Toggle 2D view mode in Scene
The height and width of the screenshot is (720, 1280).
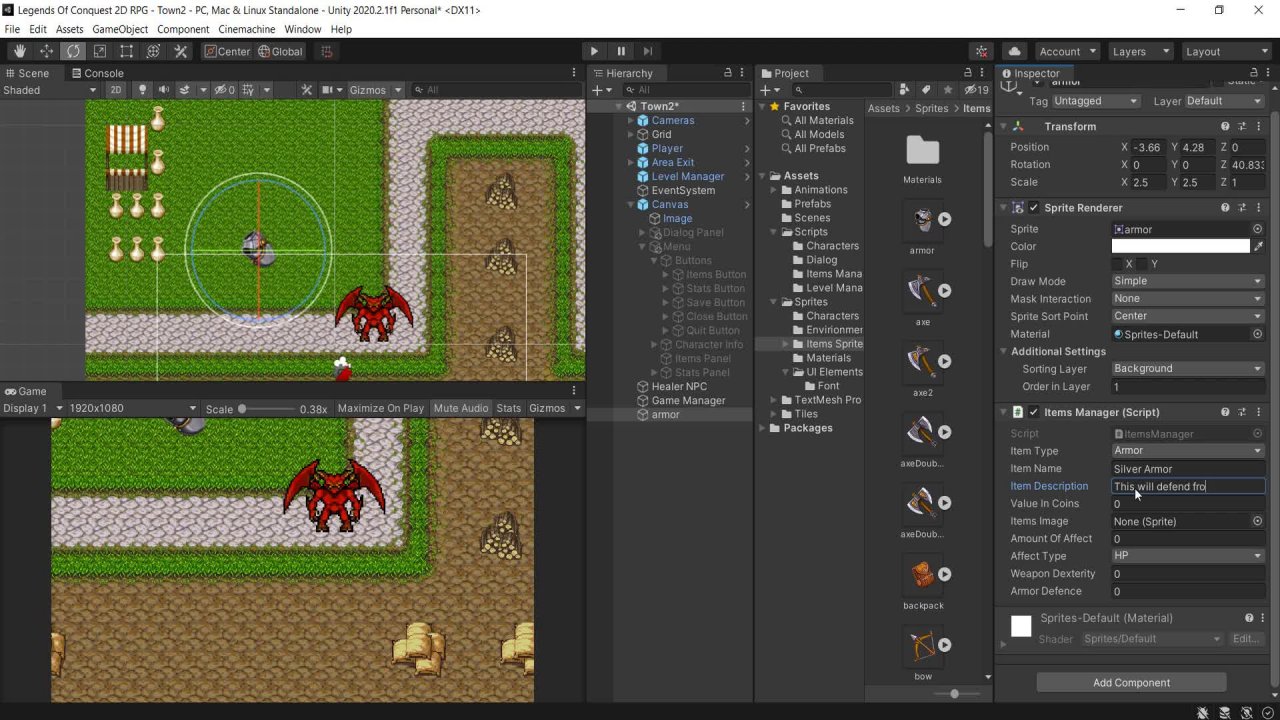click(x=116, y=90)
